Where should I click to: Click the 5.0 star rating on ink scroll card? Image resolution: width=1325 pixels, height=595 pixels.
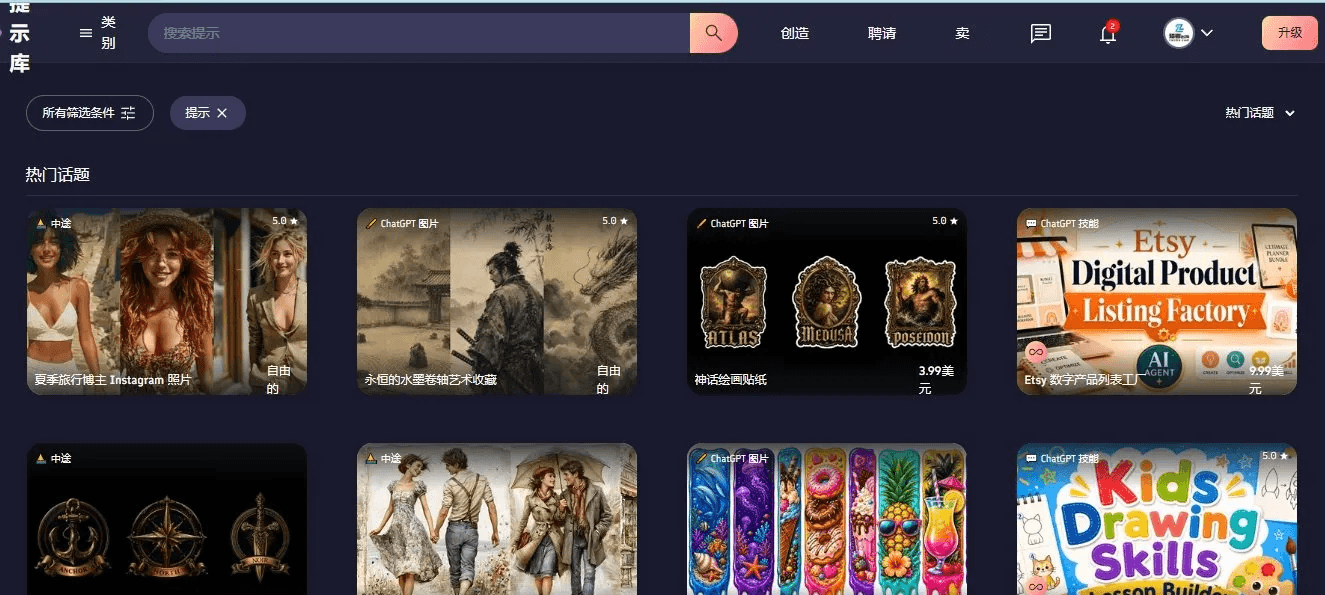click(x=615, y=221)
